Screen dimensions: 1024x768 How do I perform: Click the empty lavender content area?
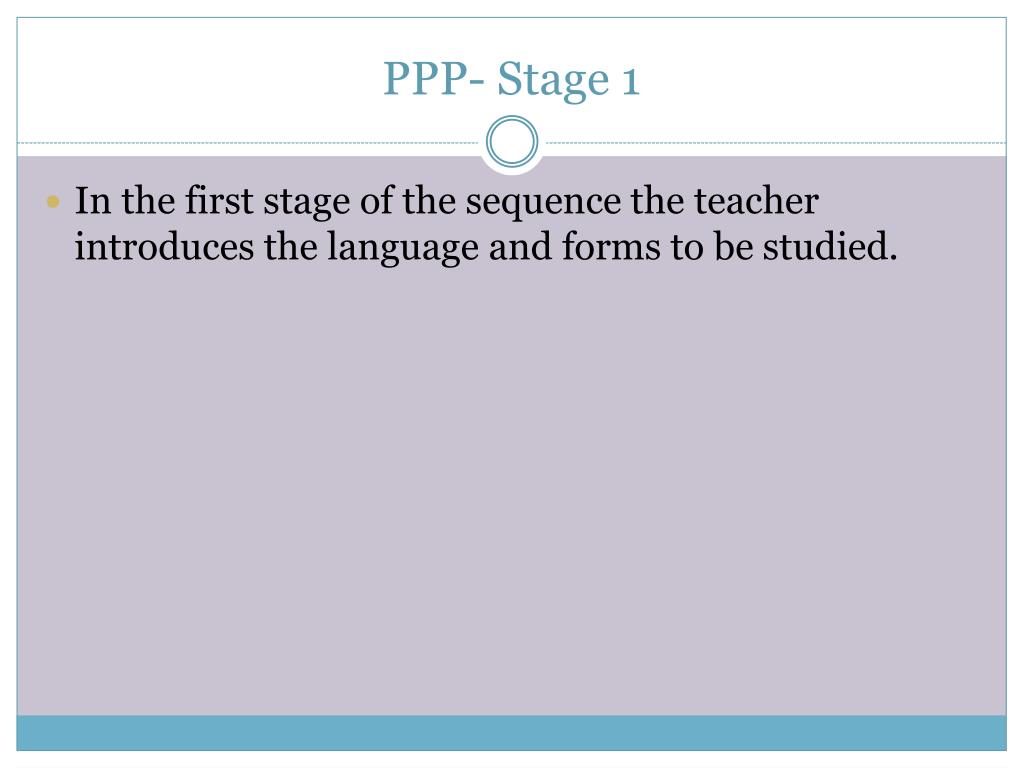click(511, 490)
